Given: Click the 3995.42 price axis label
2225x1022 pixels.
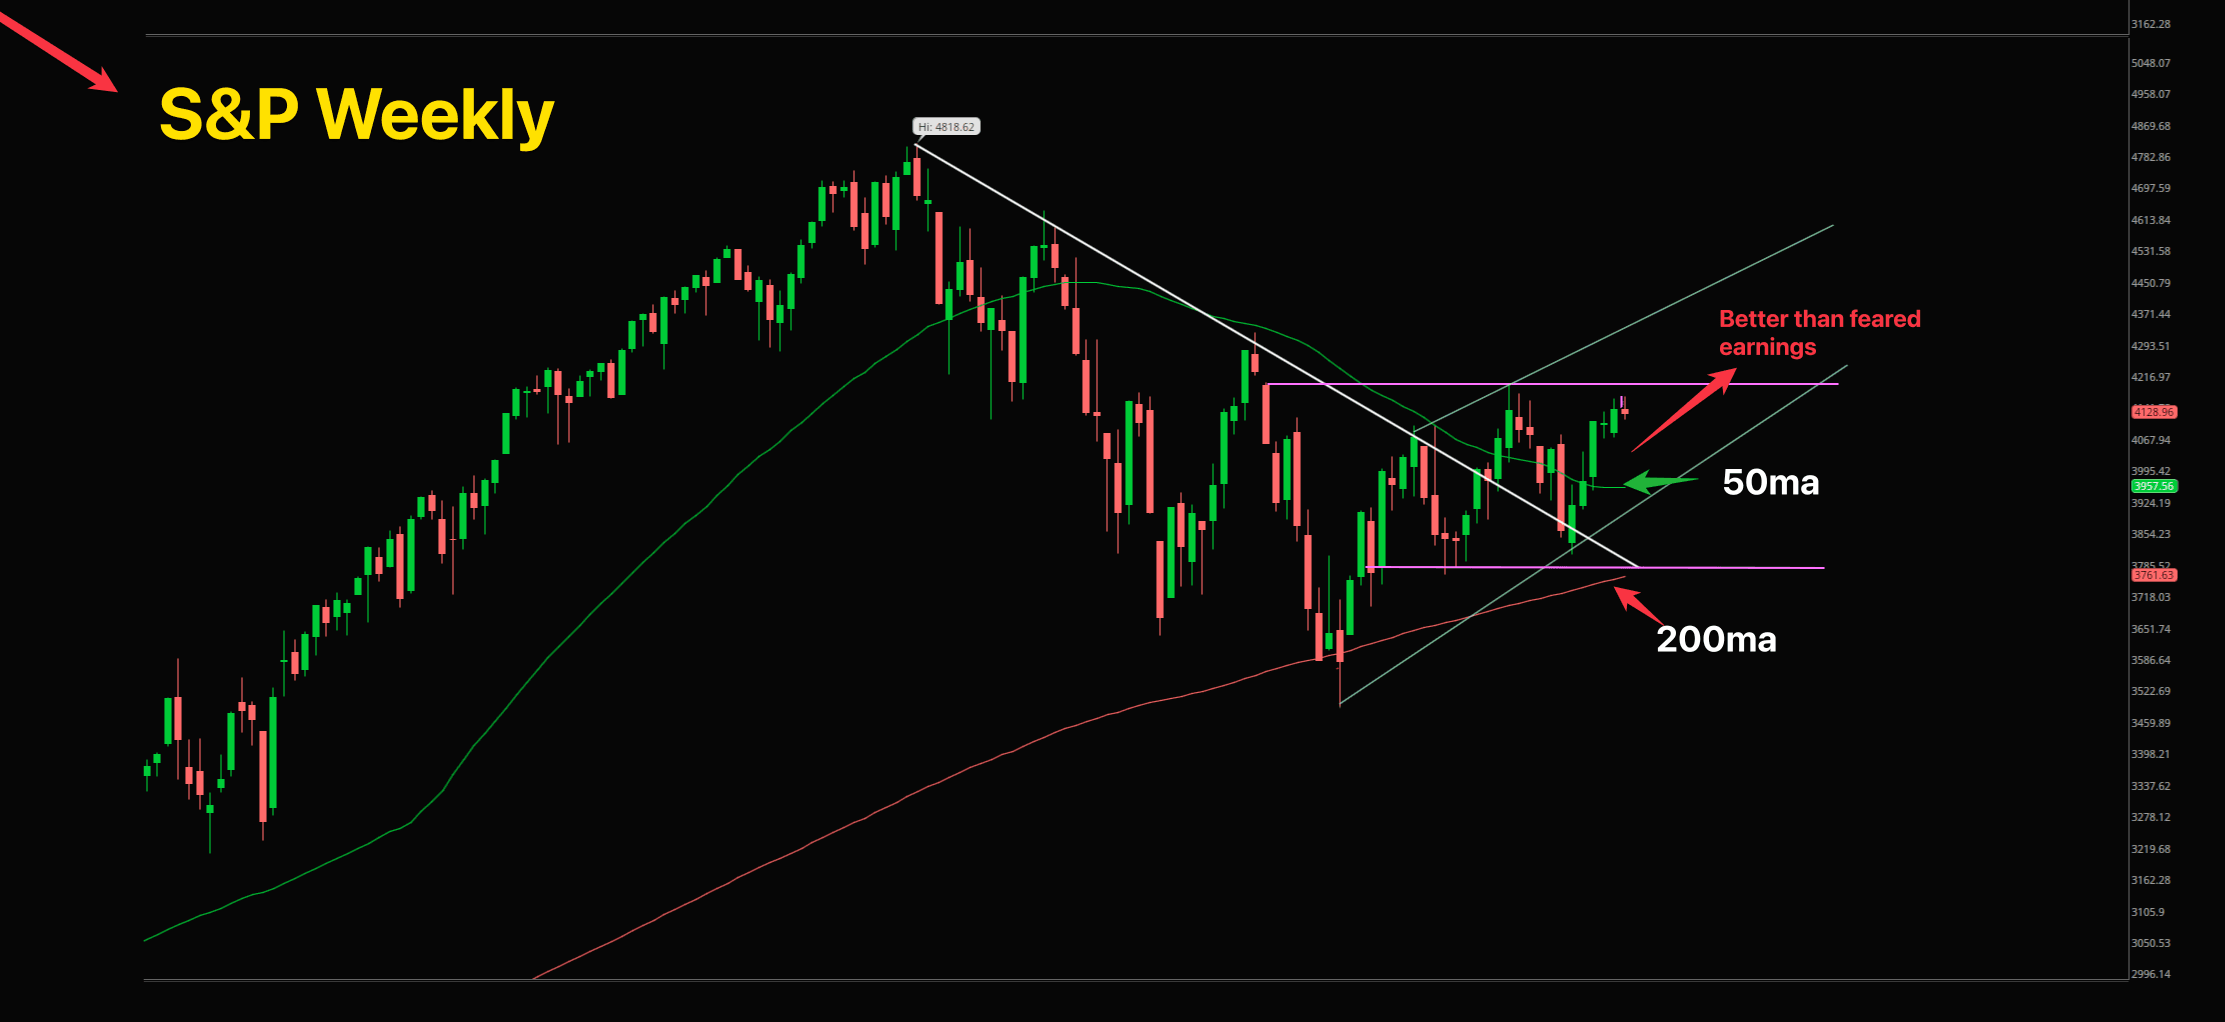Looking at the screenshot, I should pos(2151,471).
